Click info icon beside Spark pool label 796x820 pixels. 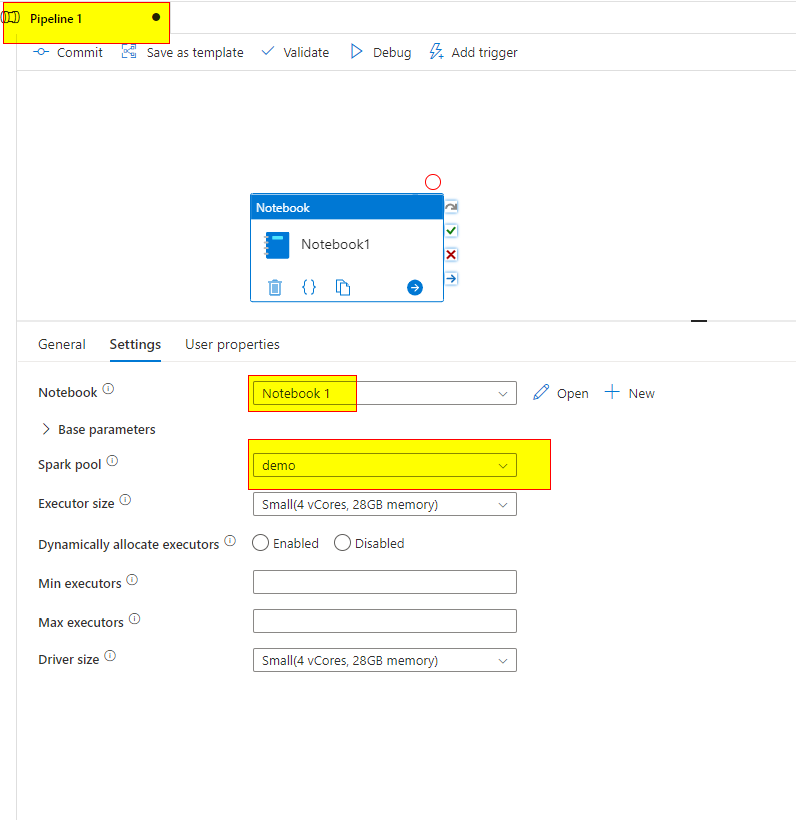tap(112, 461)
